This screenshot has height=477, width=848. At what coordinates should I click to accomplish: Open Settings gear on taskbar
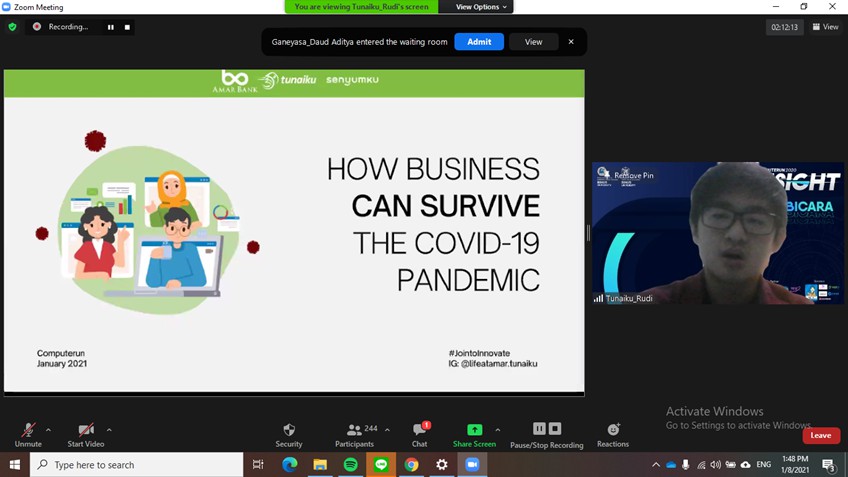coord(442,465)
